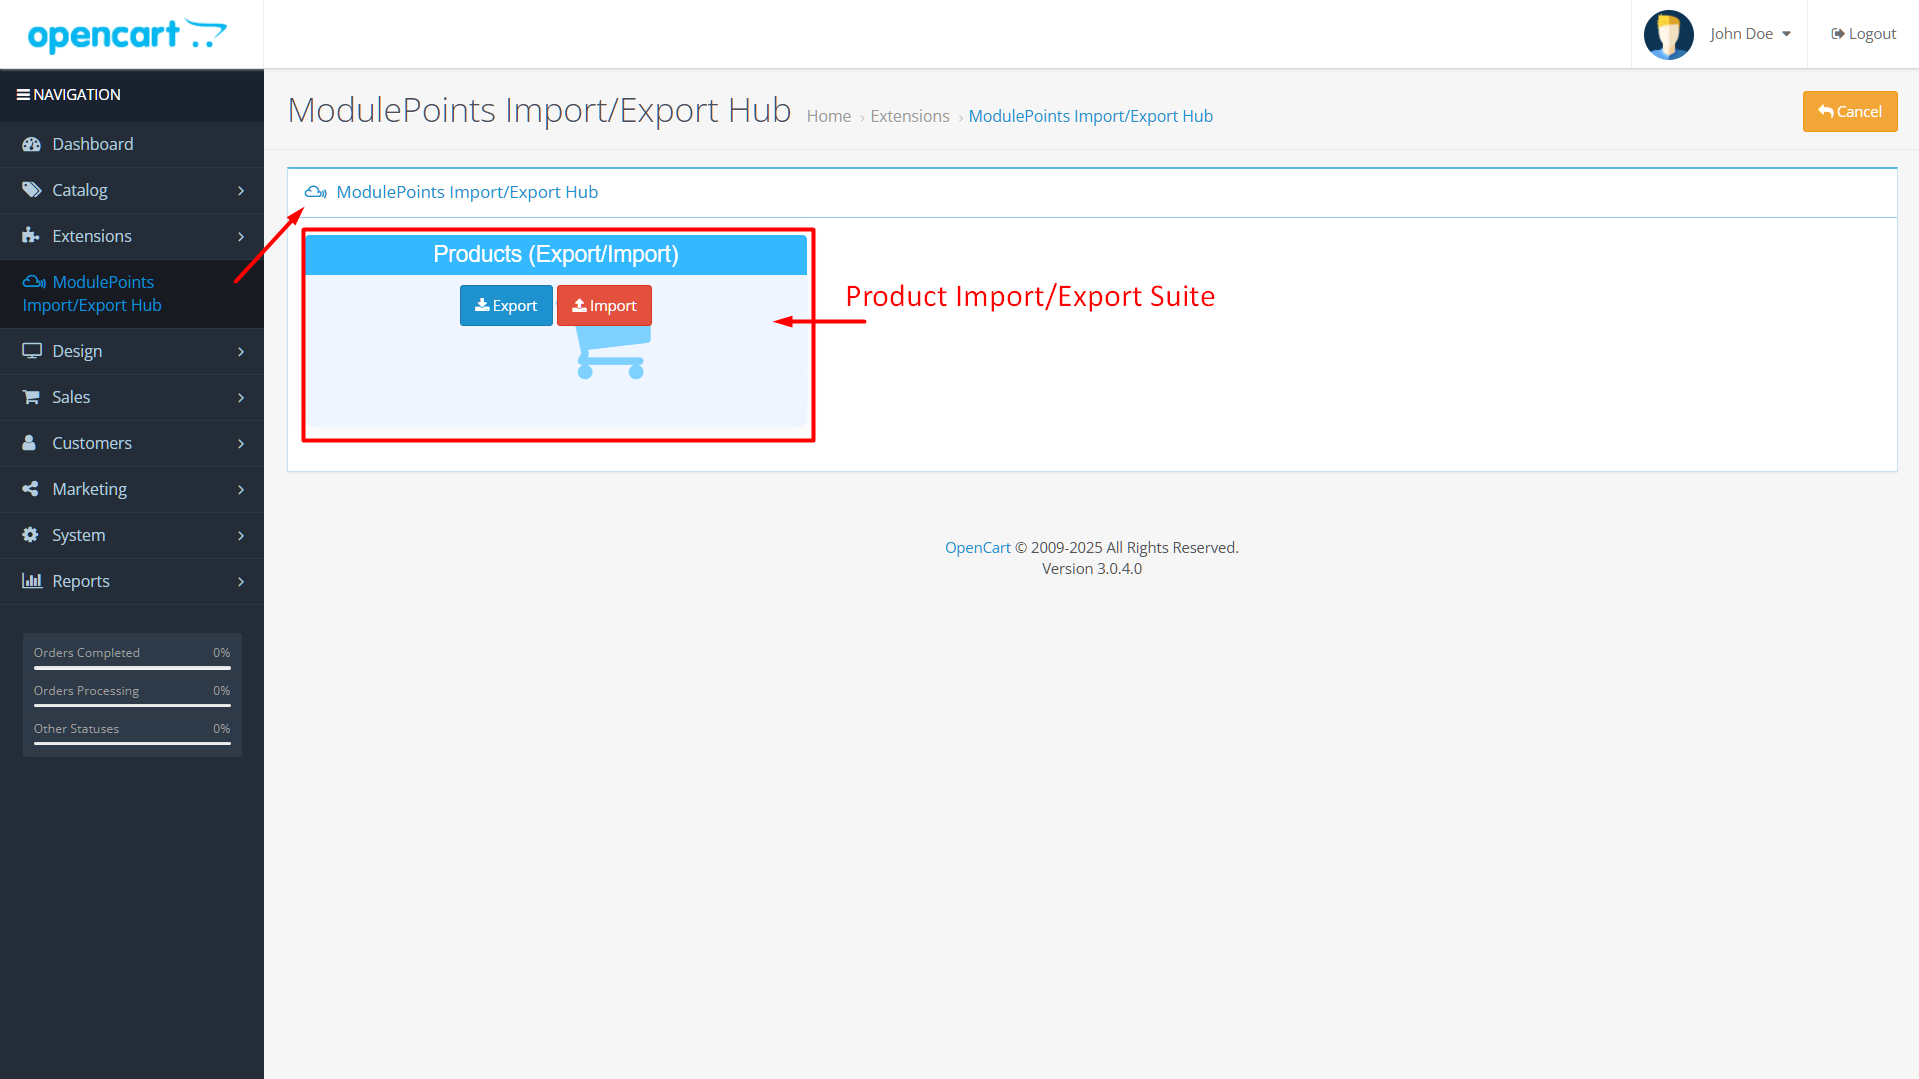Click the Orders Processing progress bar
Viewport: 1919px width, 1079px height.
132,706
